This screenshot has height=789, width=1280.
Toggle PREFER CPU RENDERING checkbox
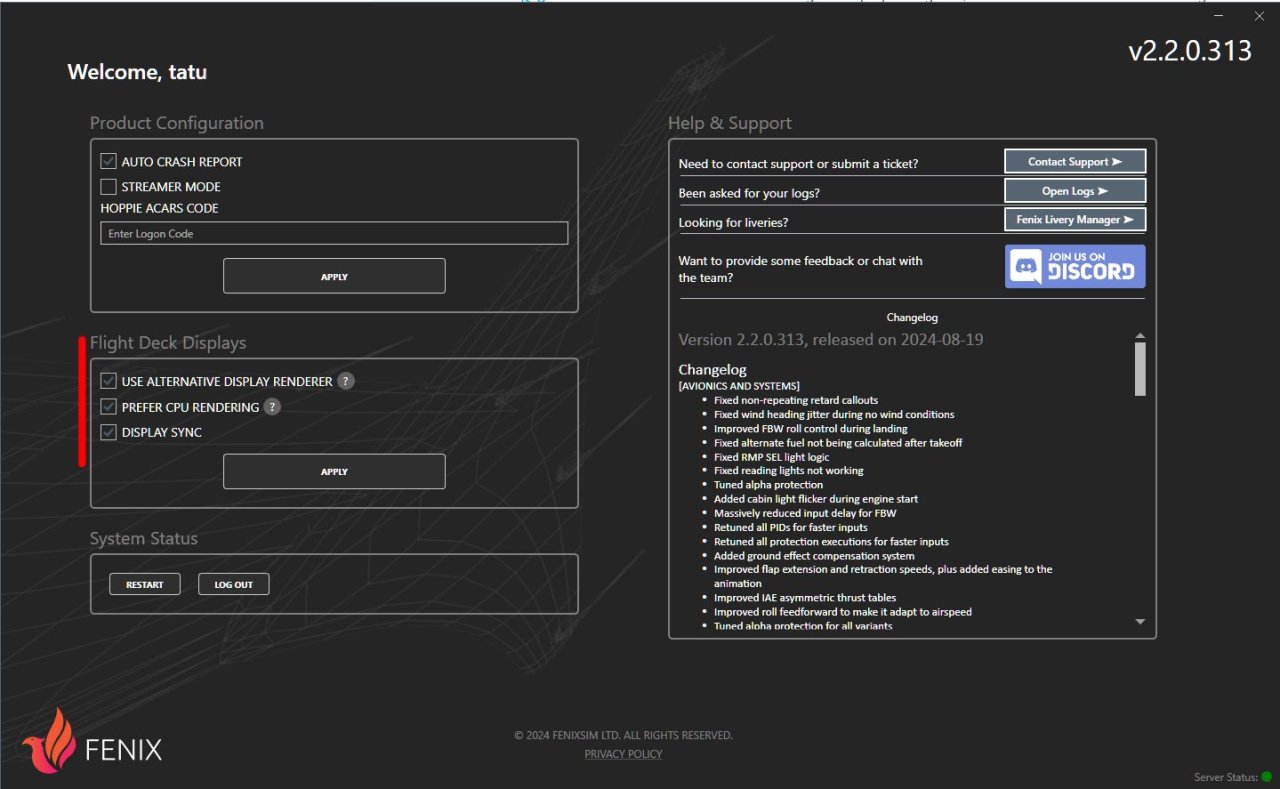point(108,407)
